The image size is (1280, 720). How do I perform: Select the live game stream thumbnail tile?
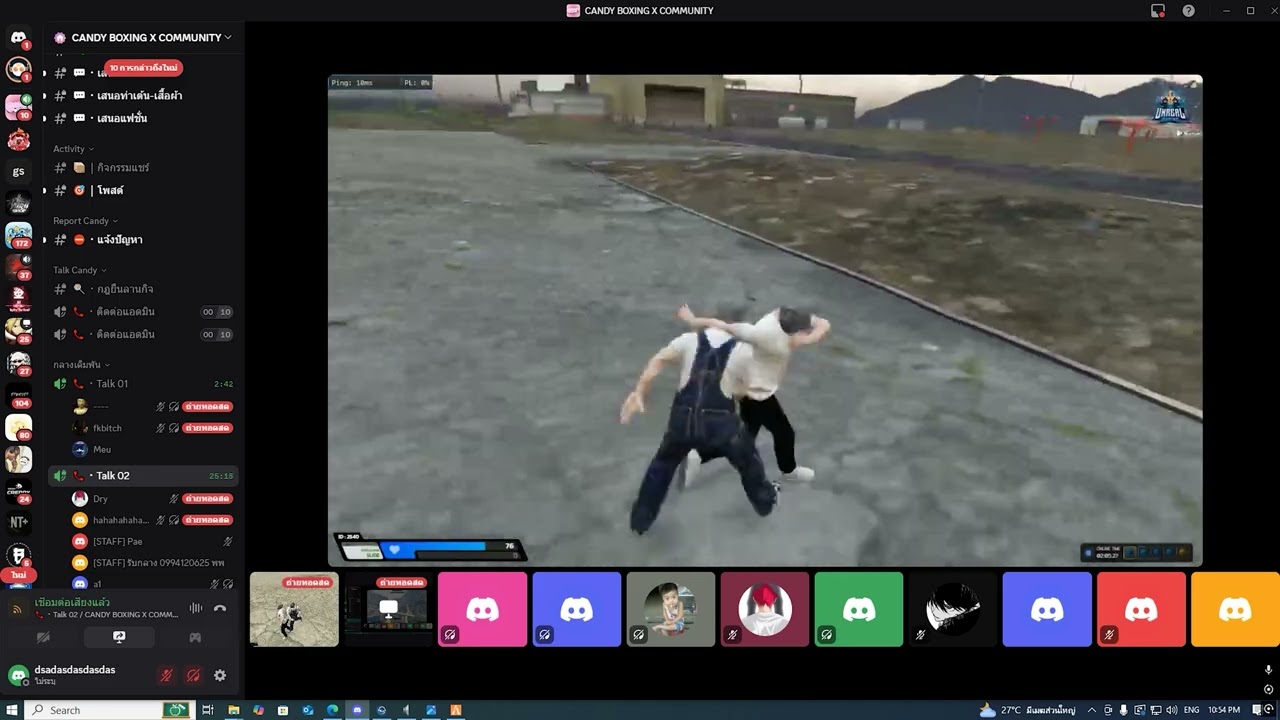tap(294, 609)
